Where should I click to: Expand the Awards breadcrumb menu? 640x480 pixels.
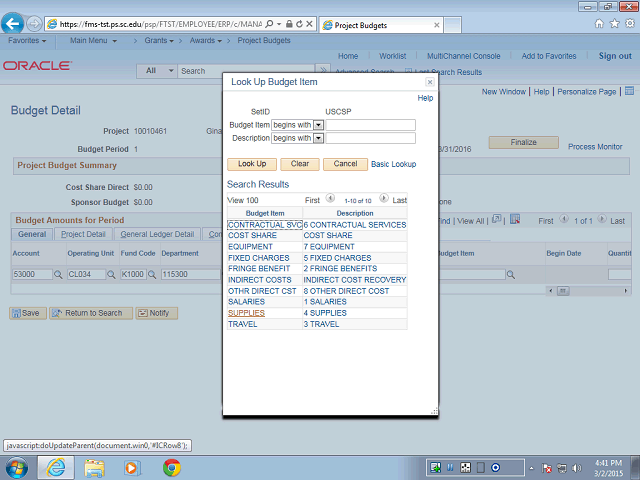(206, 40)
